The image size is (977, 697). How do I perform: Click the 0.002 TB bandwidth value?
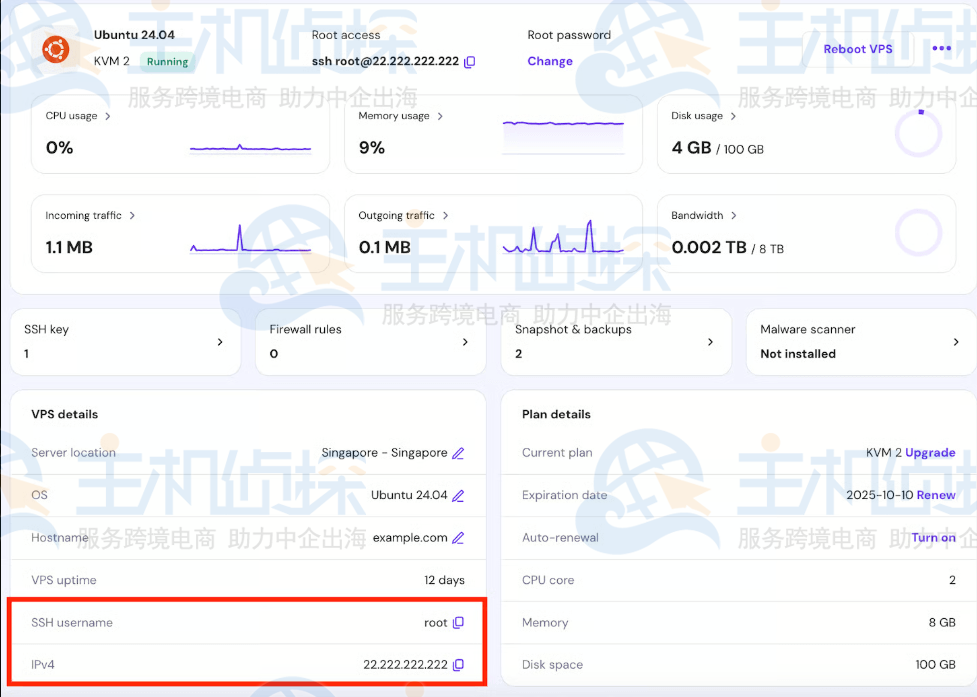click(708, 247)
